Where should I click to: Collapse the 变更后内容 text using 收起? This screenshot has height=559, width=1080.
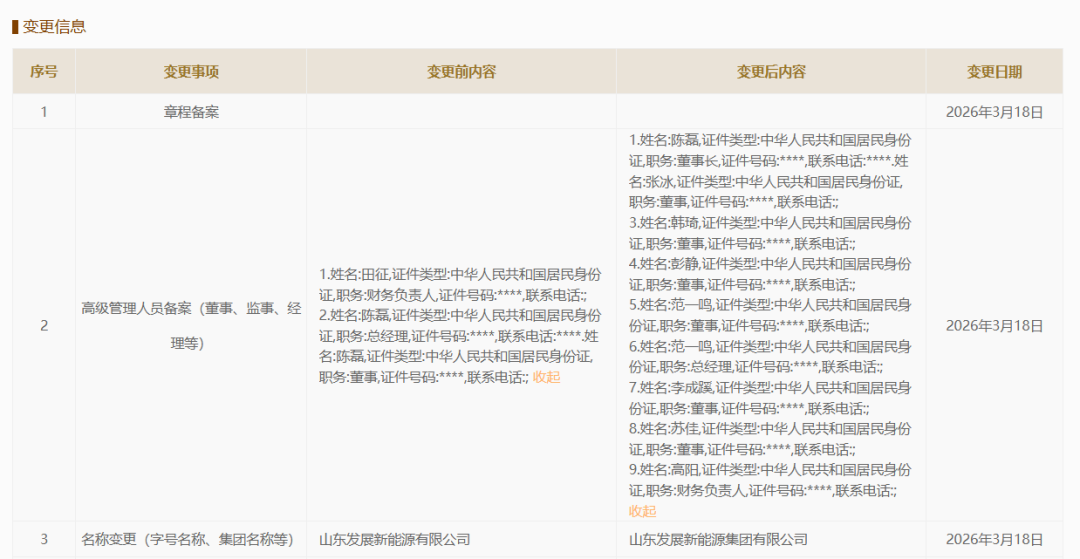pyautogui.click(x=642, y=511)
